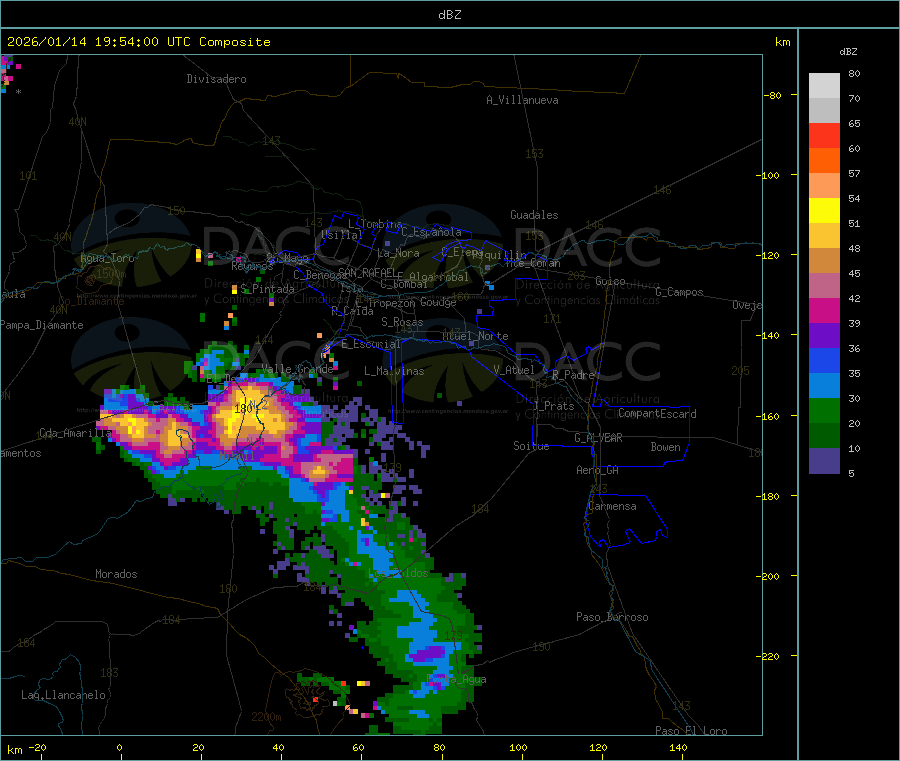Click the slate purple 5 dBZ legend swatch
The image size is (900, 761).
824,461
